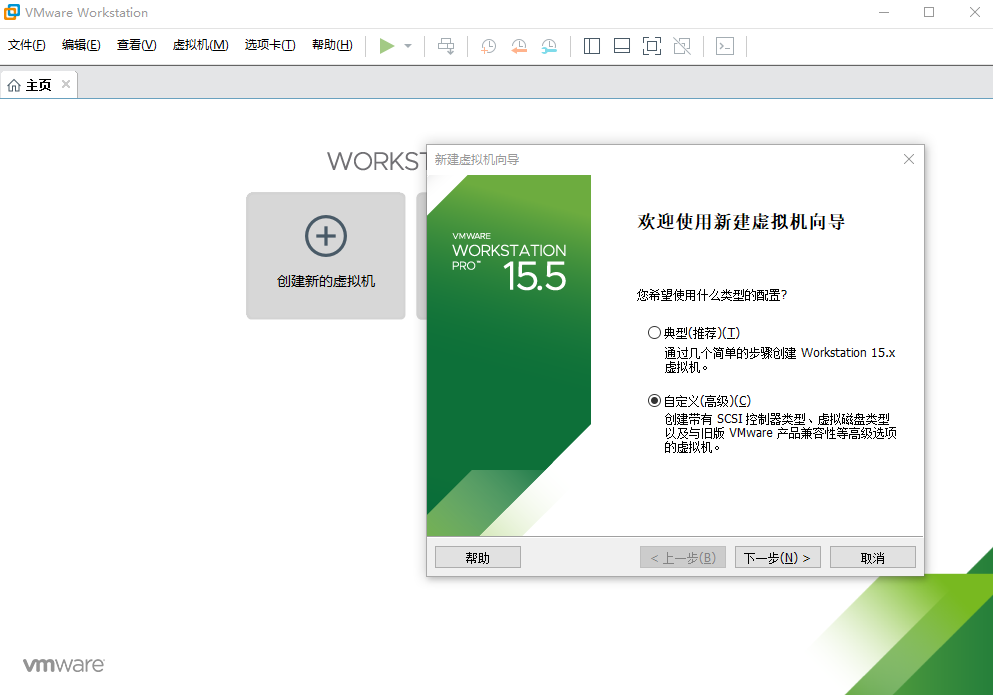Switch to the 主页 tab

tap(39, 85)
